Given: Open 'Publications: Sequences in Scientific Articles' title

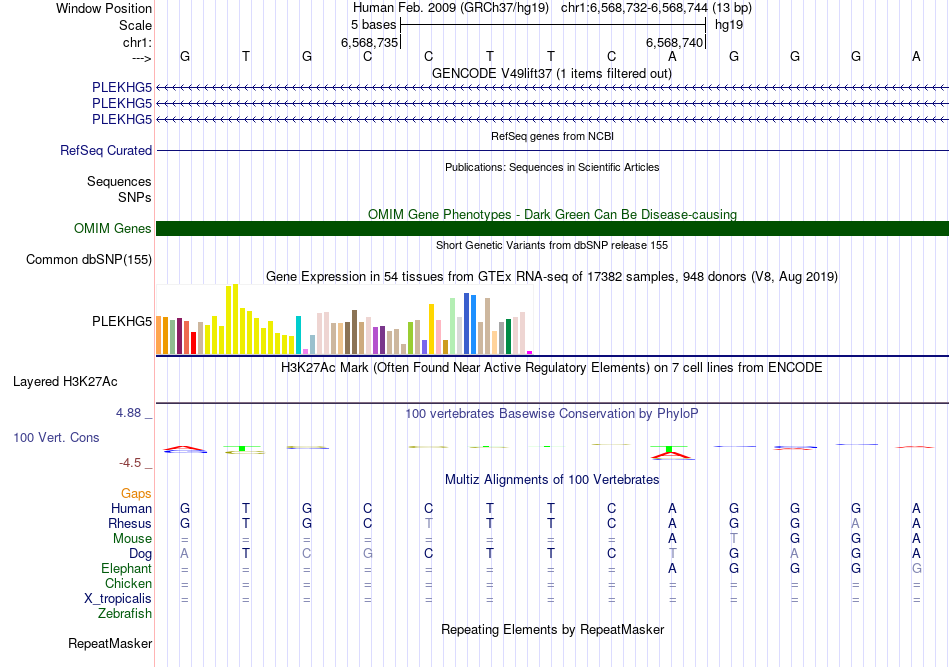Looking at the screenshot, I should coord(552,167).
